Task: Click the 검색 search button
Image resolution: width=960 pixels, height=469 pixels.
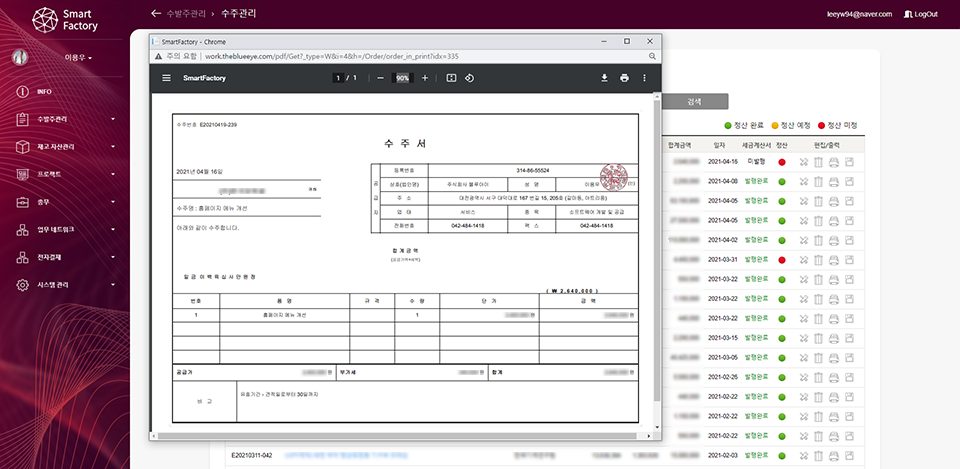Action: (x=694, y=101)
